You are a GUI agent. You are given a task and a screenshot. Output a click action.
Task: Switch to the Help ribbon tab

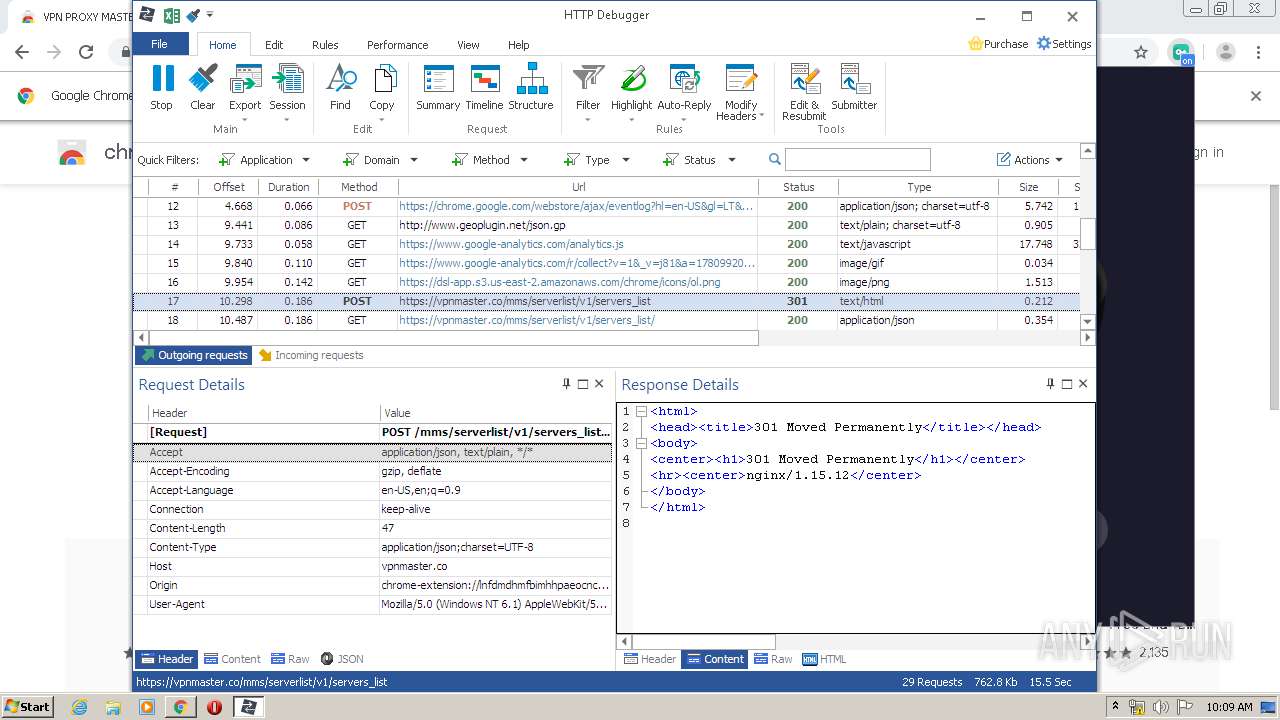[518, 45]
